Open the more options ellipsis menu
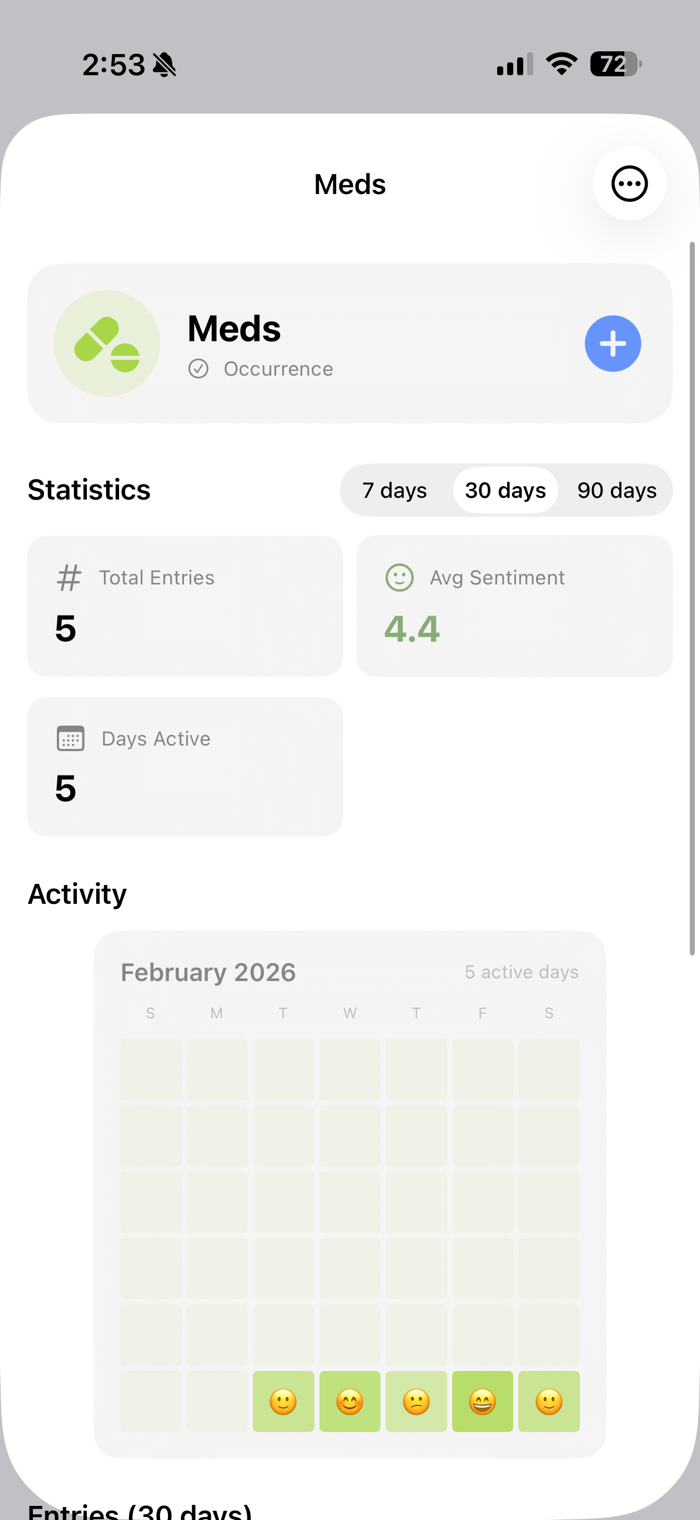 629,184
